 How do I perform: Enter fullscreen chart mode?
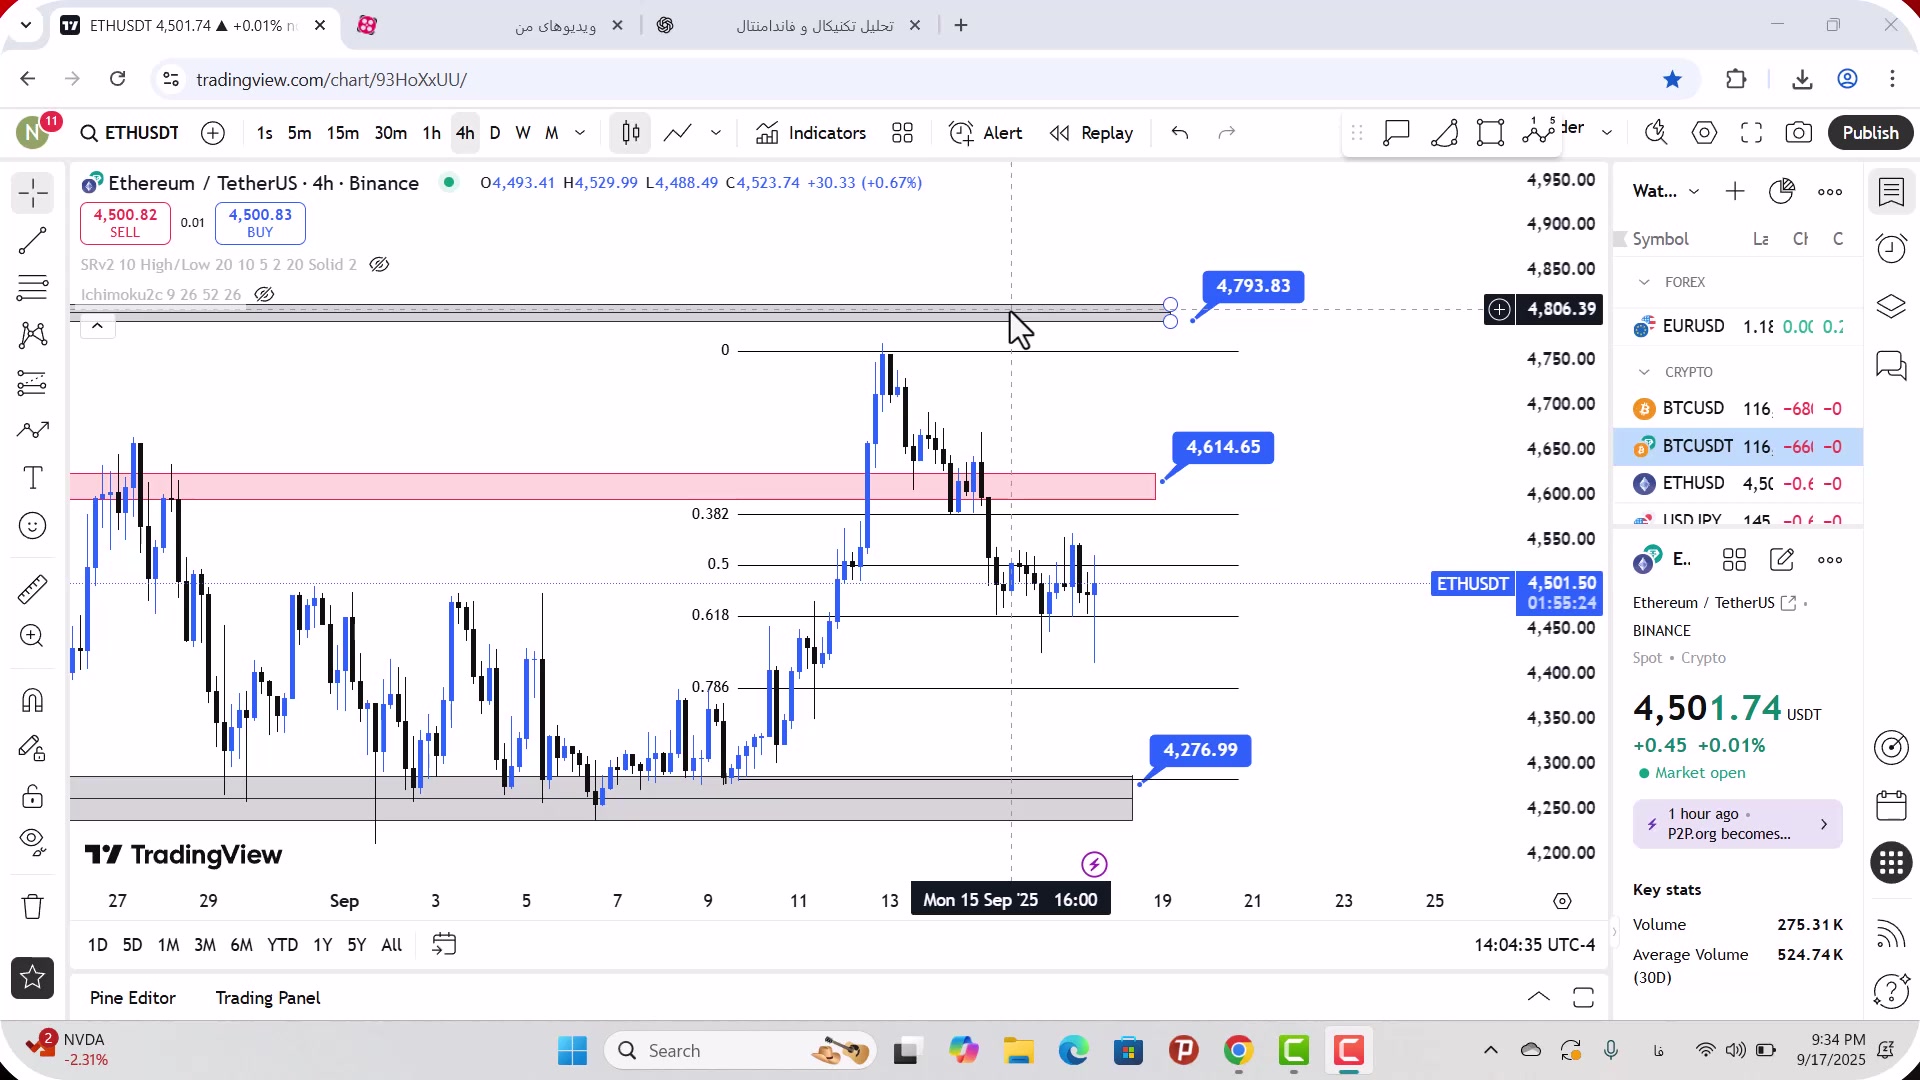(x=1751, y=133)
